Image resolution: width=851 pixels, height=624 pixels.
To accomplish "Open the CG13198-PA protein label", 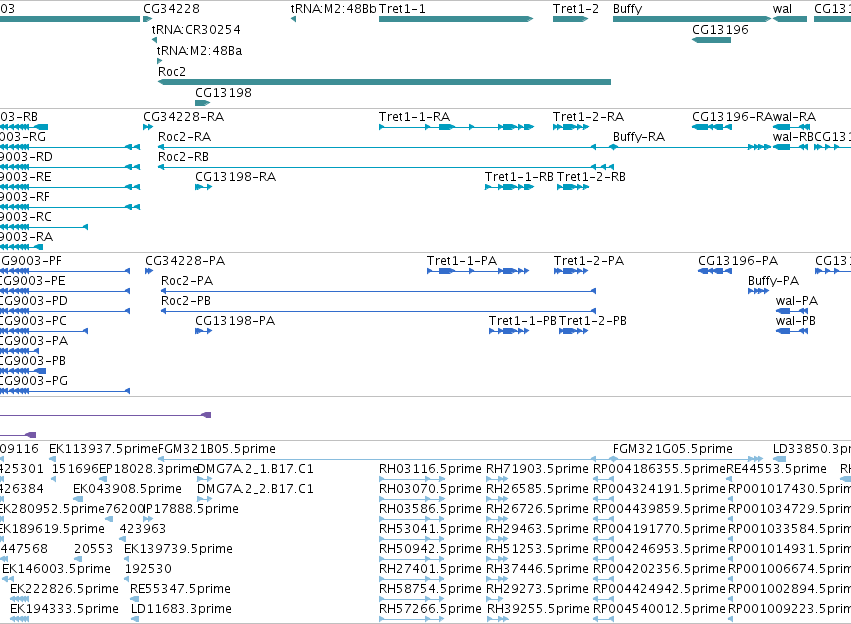I will click(235, 321).
